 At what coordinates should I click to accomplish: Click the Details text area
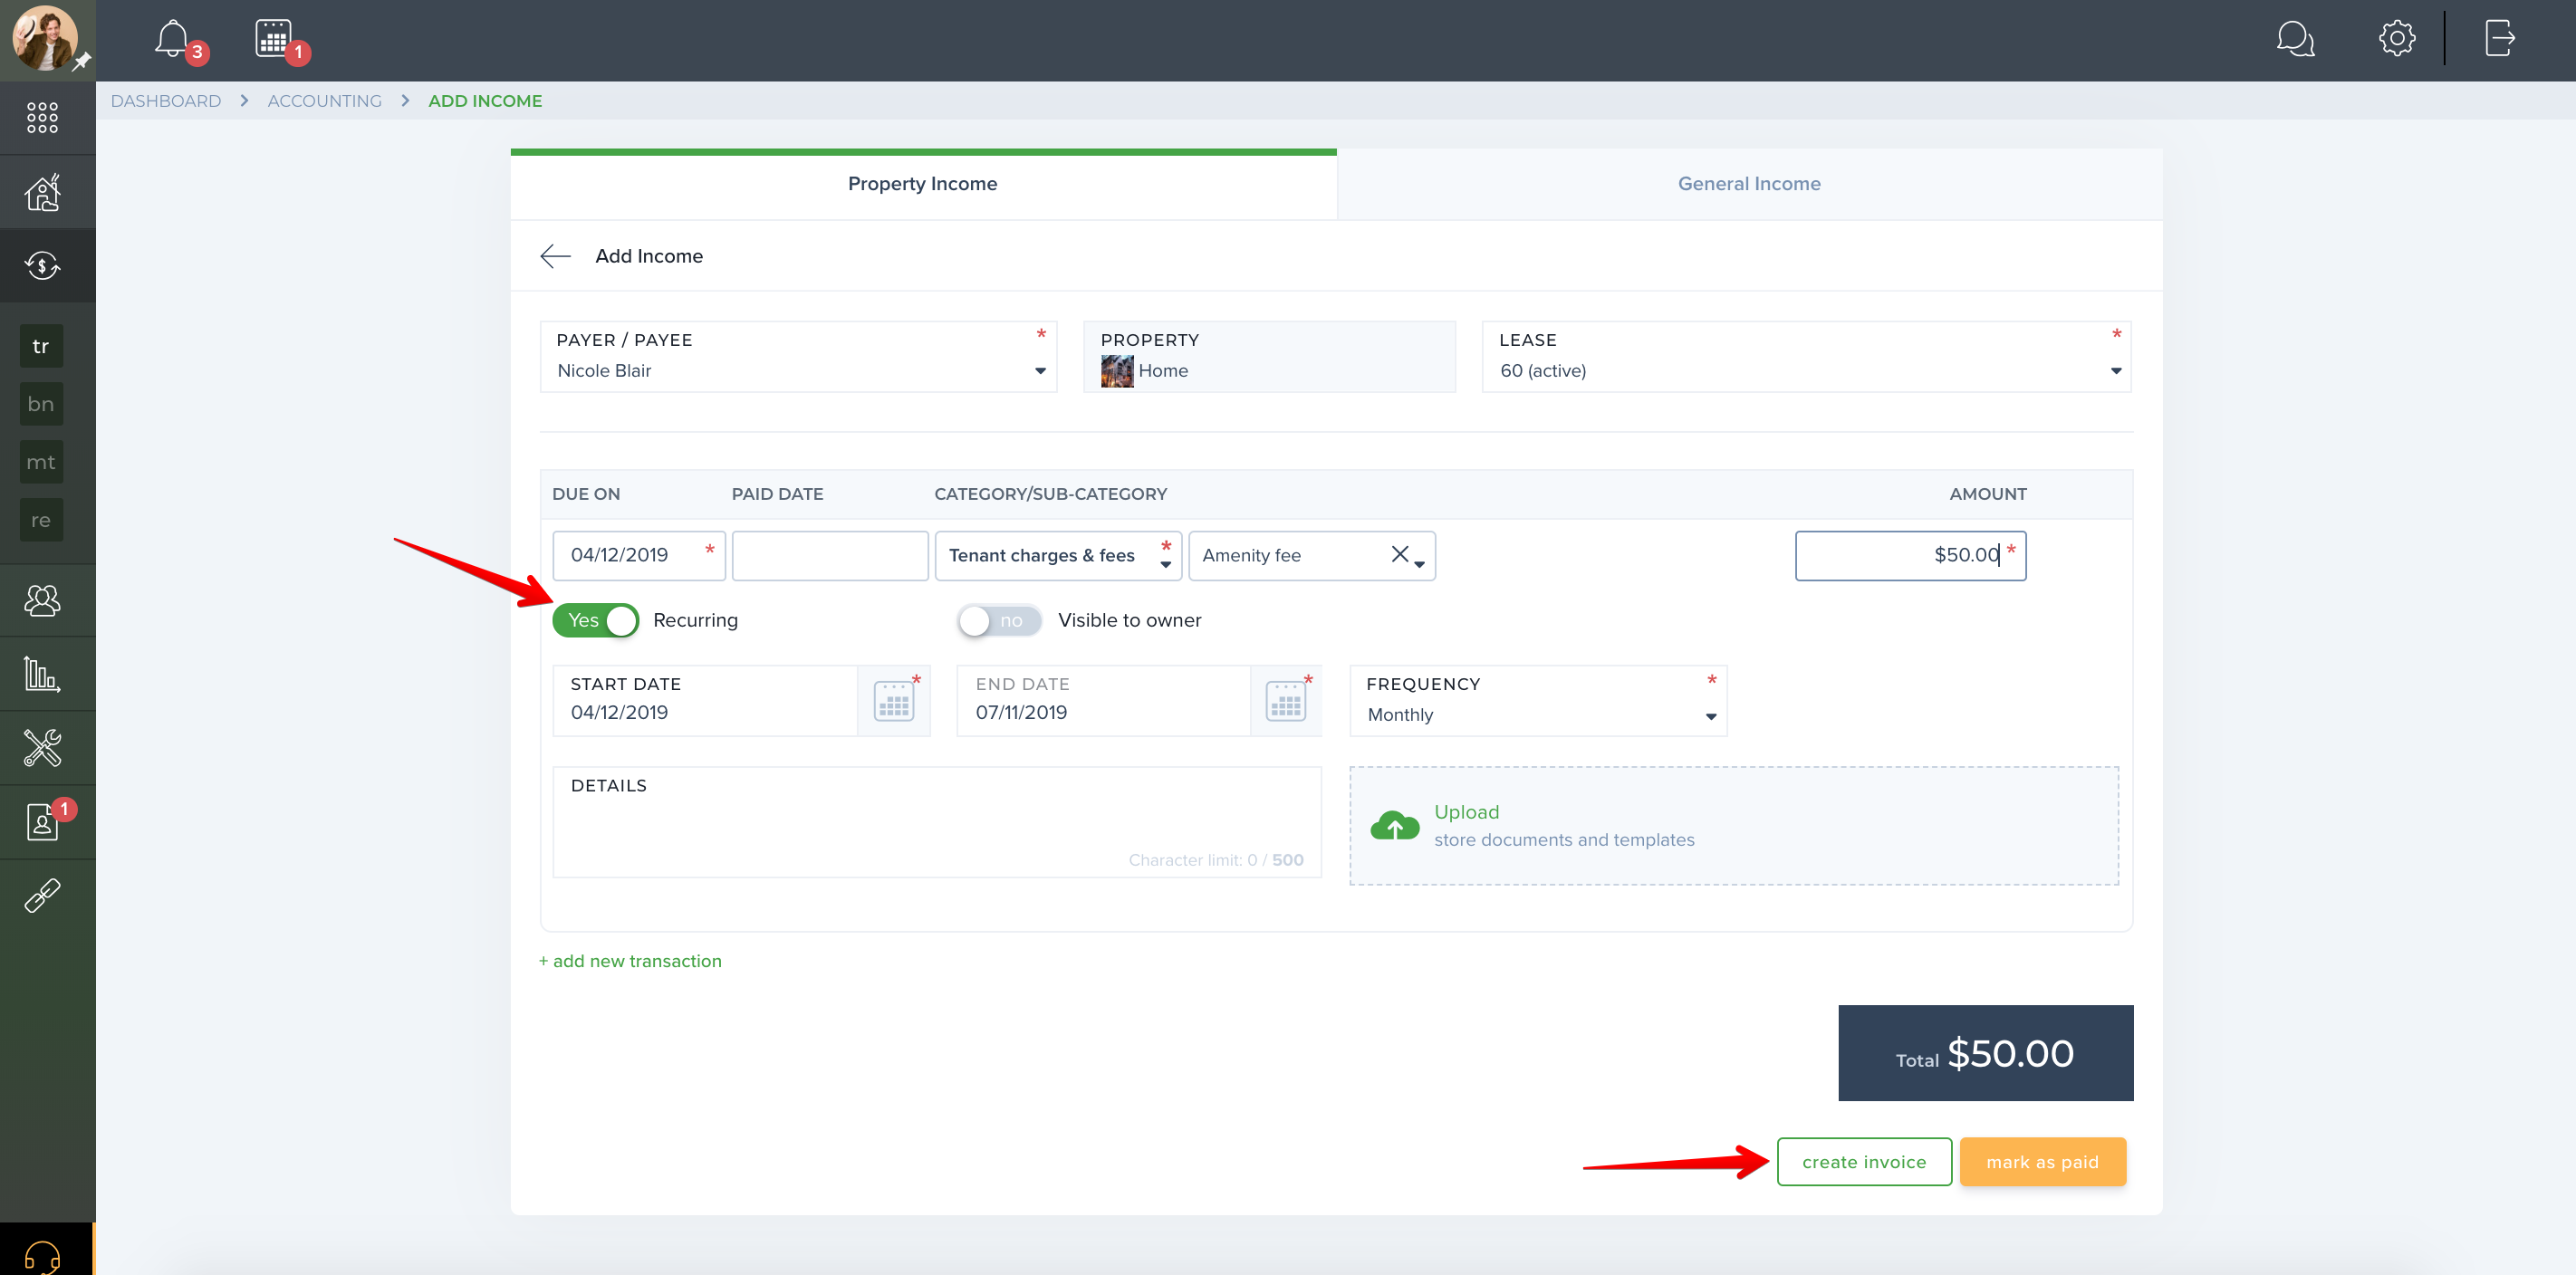coord(937,822)
